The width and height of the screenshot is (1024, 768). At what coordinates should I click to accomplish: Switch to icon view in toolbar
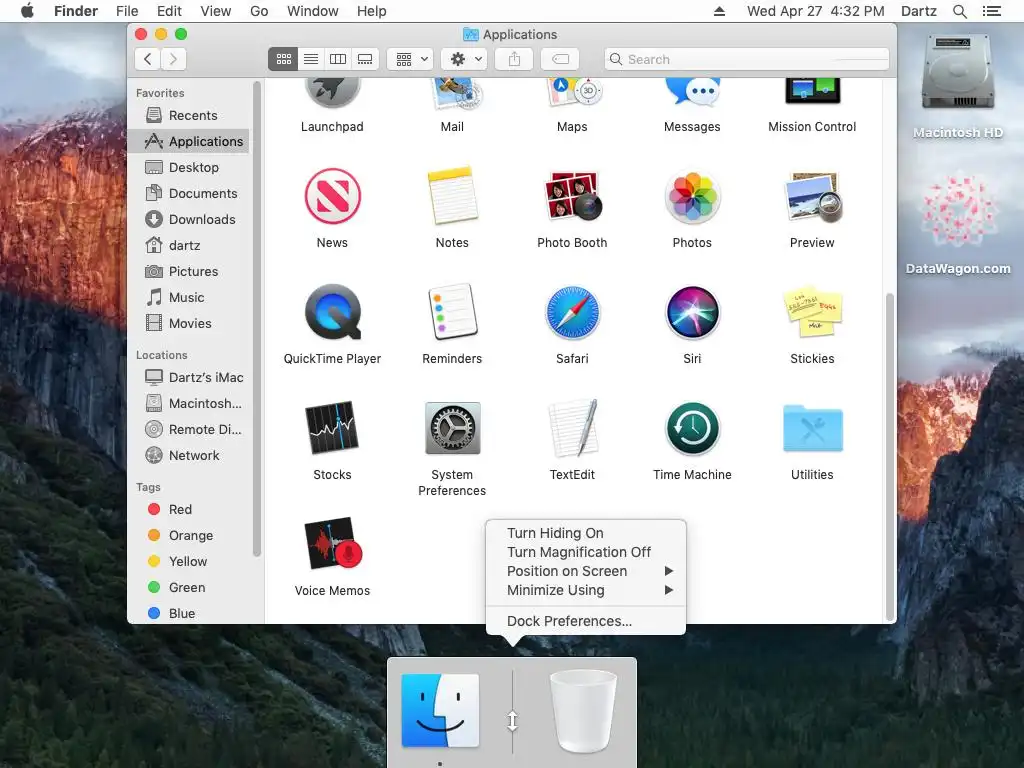(283, 59)
